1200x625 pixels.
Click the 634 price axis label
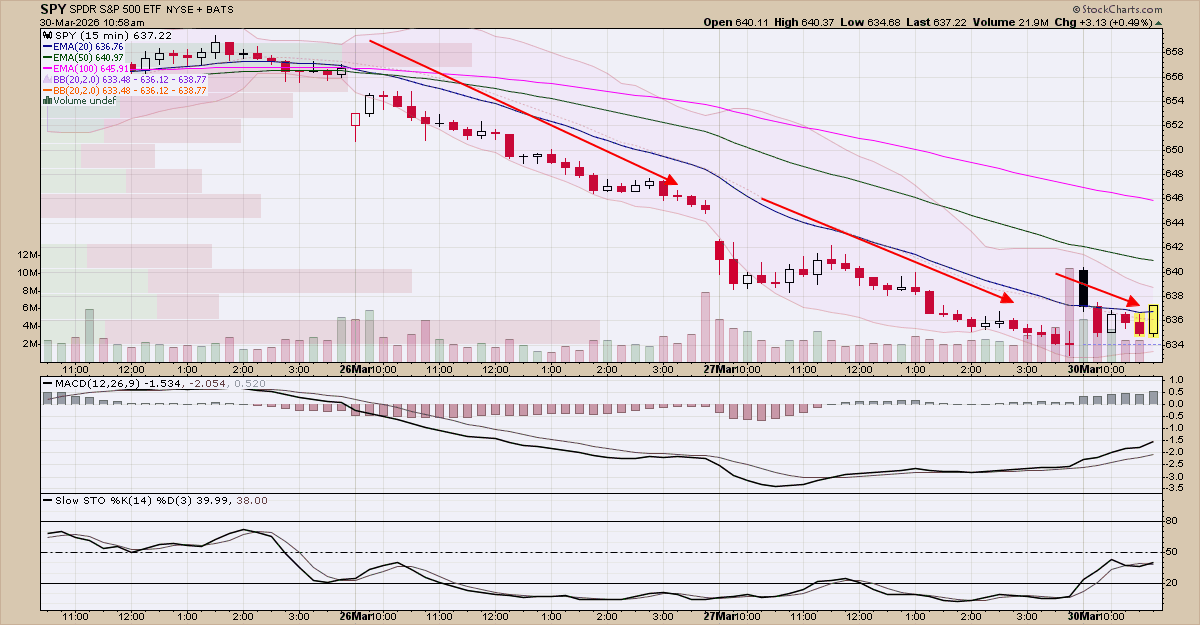1174,345
